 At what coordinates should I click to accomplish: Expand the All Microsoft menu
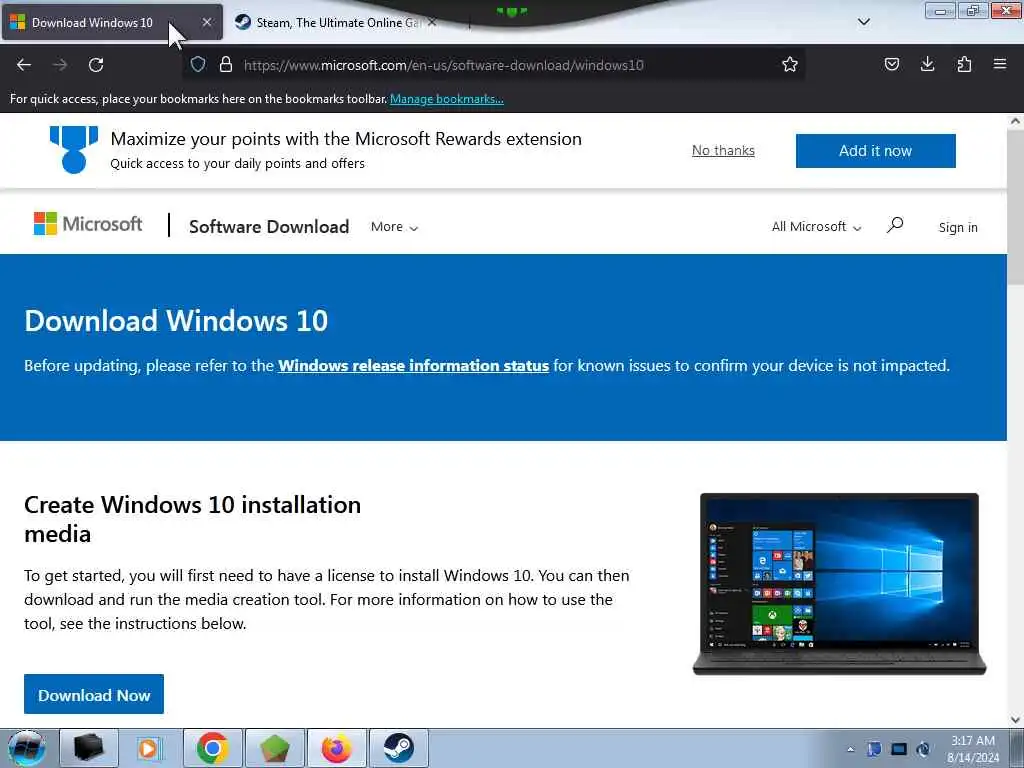tap(816, 227)
